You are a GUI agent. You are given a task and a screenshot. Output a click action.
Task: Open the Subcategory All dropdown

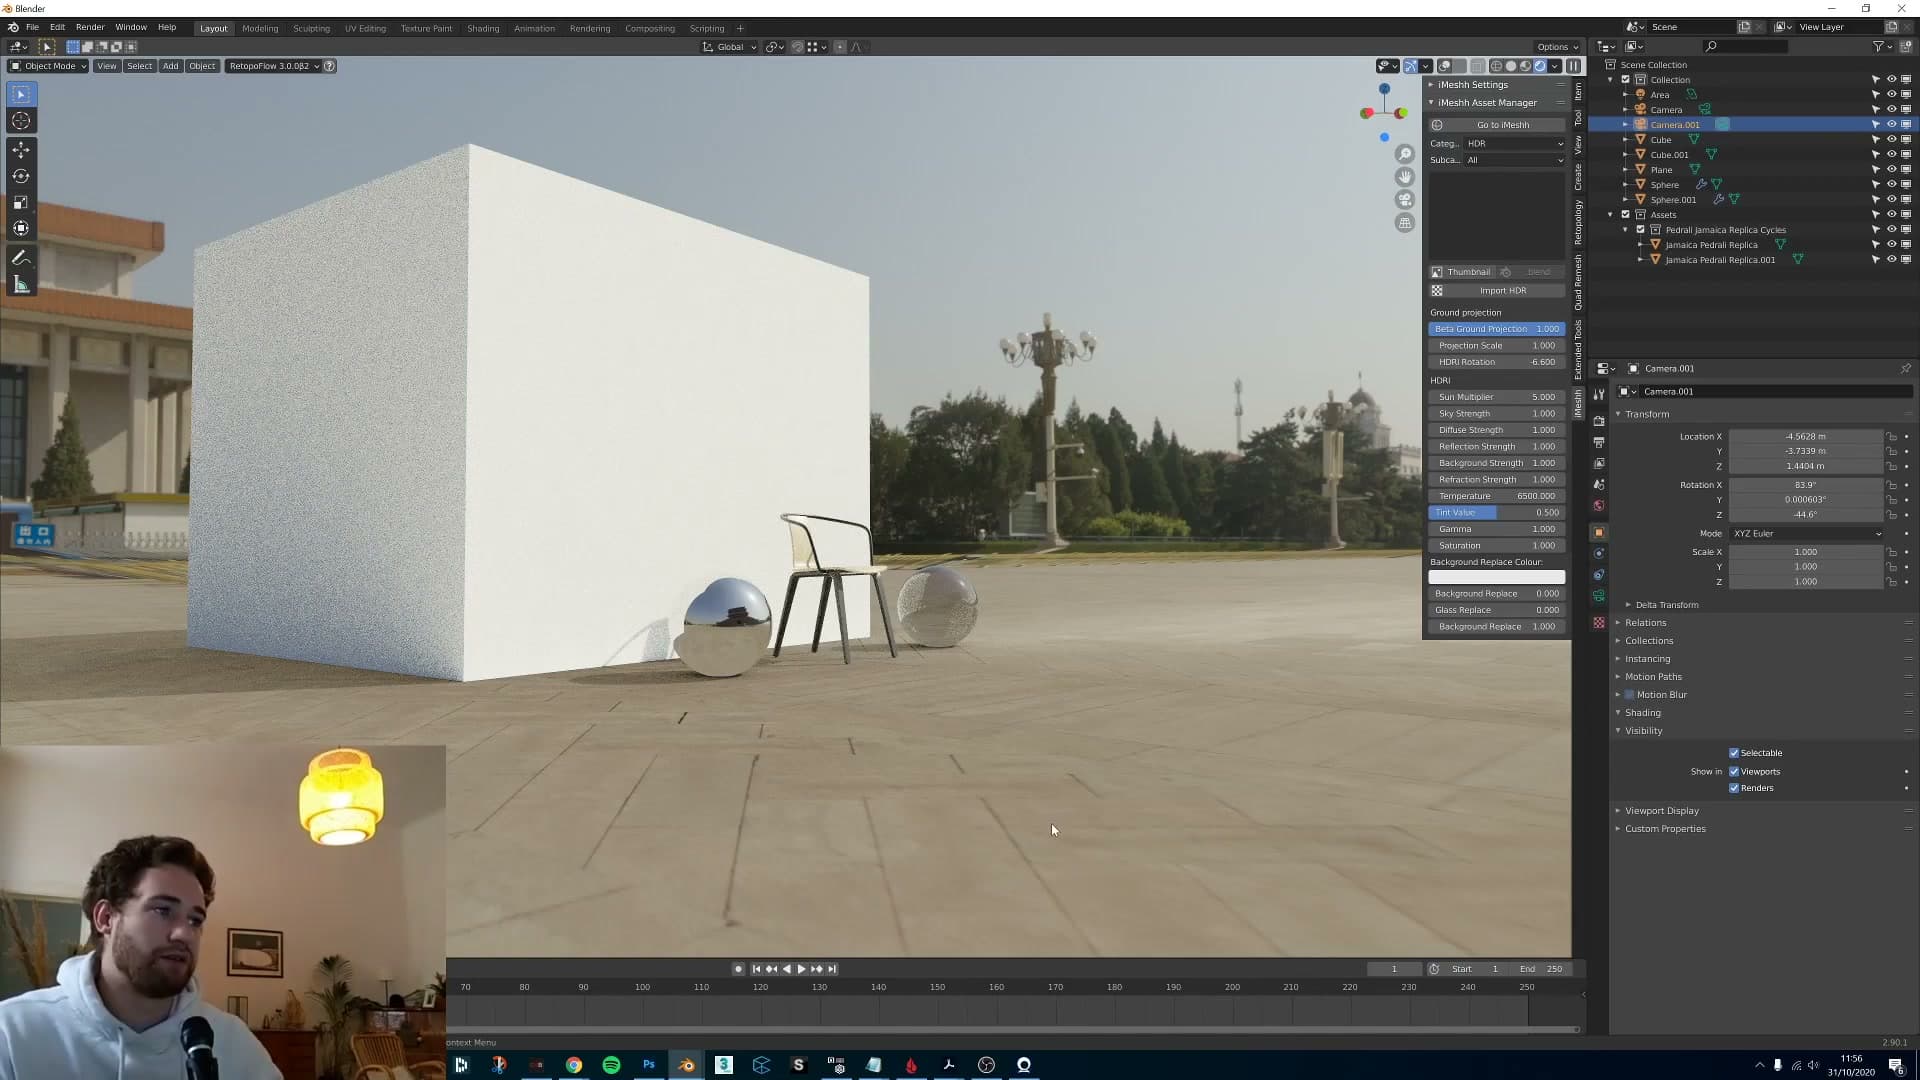(1514, 160)
